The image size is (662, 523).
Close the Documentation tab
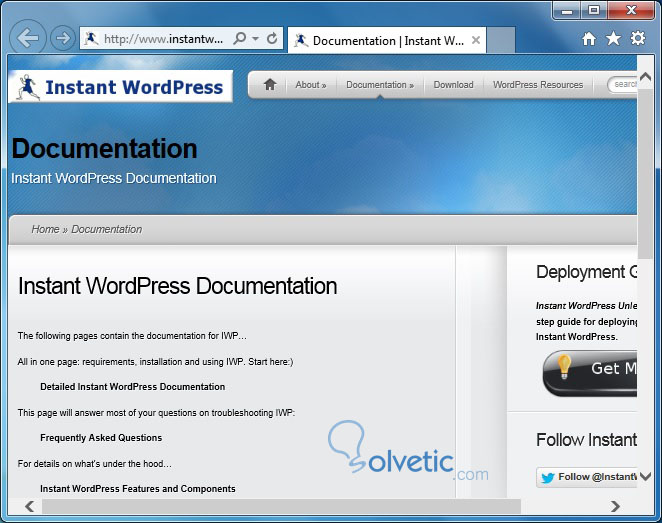(476, 40)
